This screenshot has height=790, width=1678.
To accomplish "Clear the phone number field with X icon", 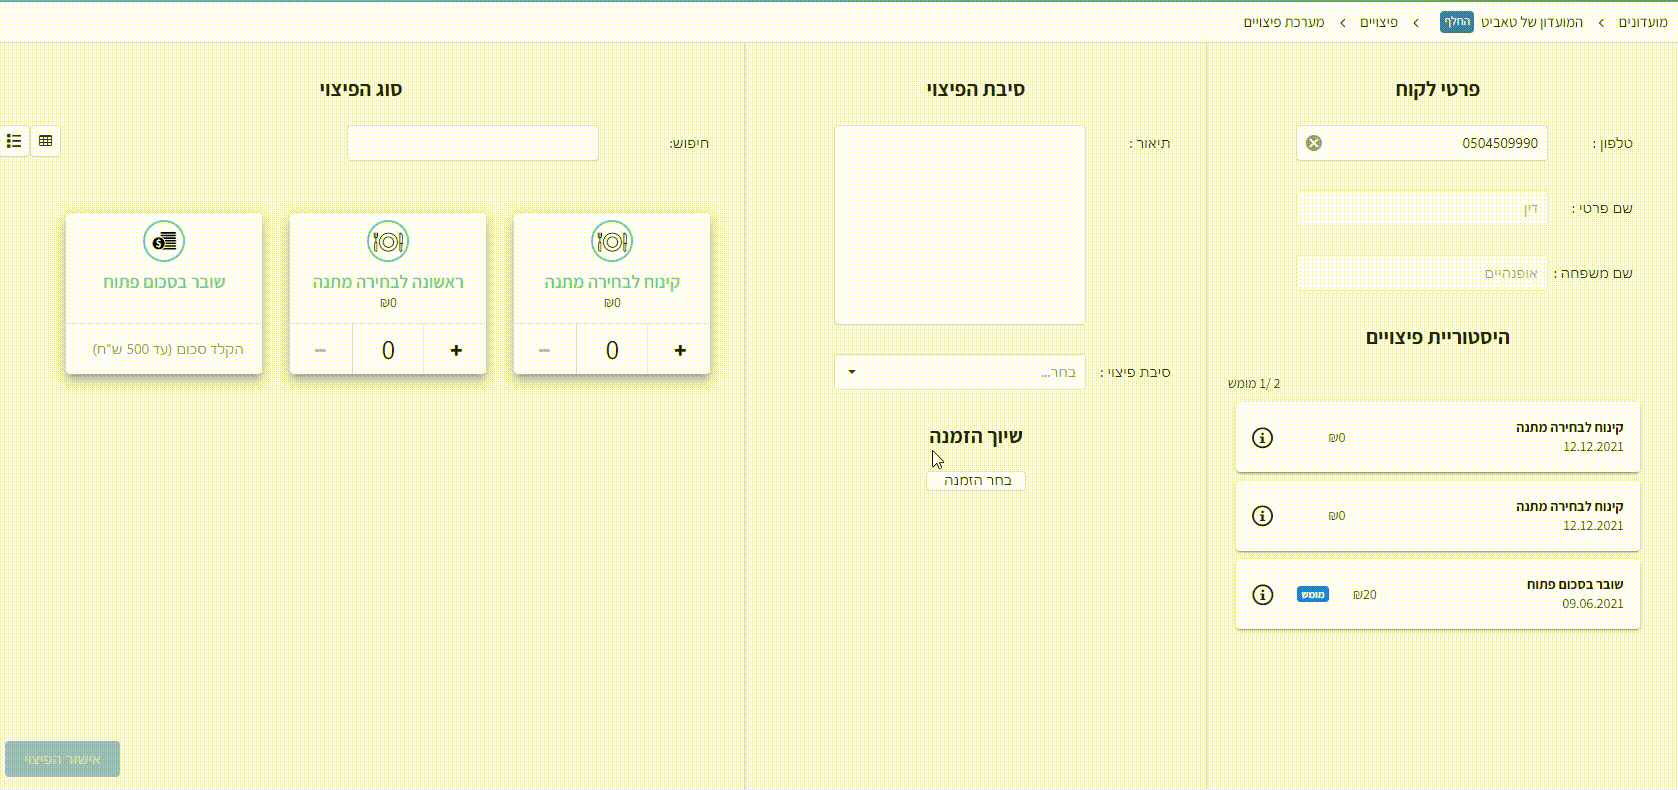I will pos(1314,143).
